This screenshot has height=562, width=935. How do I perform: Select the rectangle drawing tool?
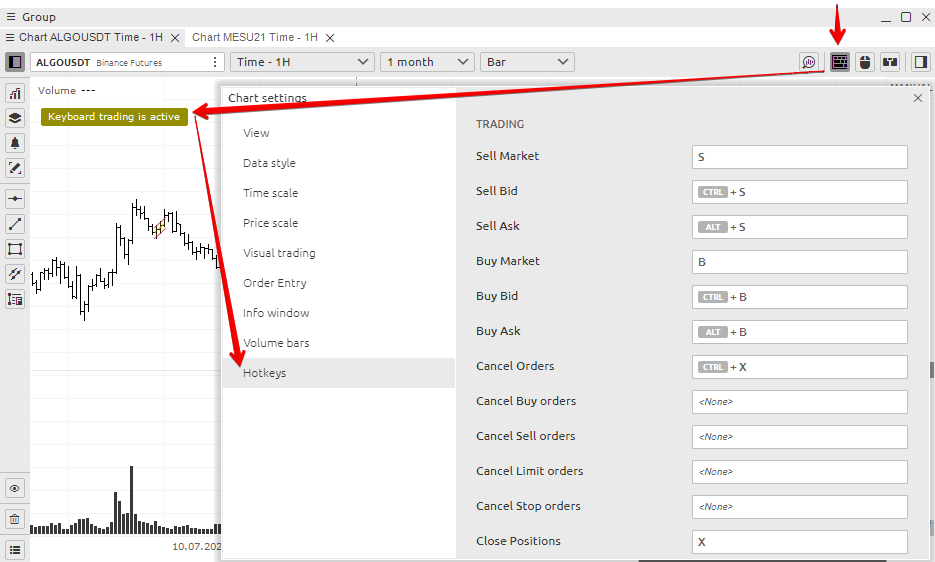15,249
